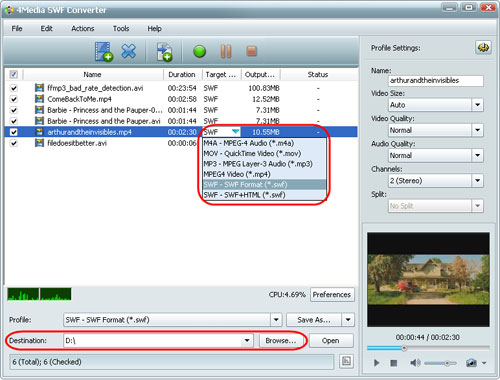500x380 pixels.
Task: Click '100.83MB' output size cell
Action: [264, 88]
